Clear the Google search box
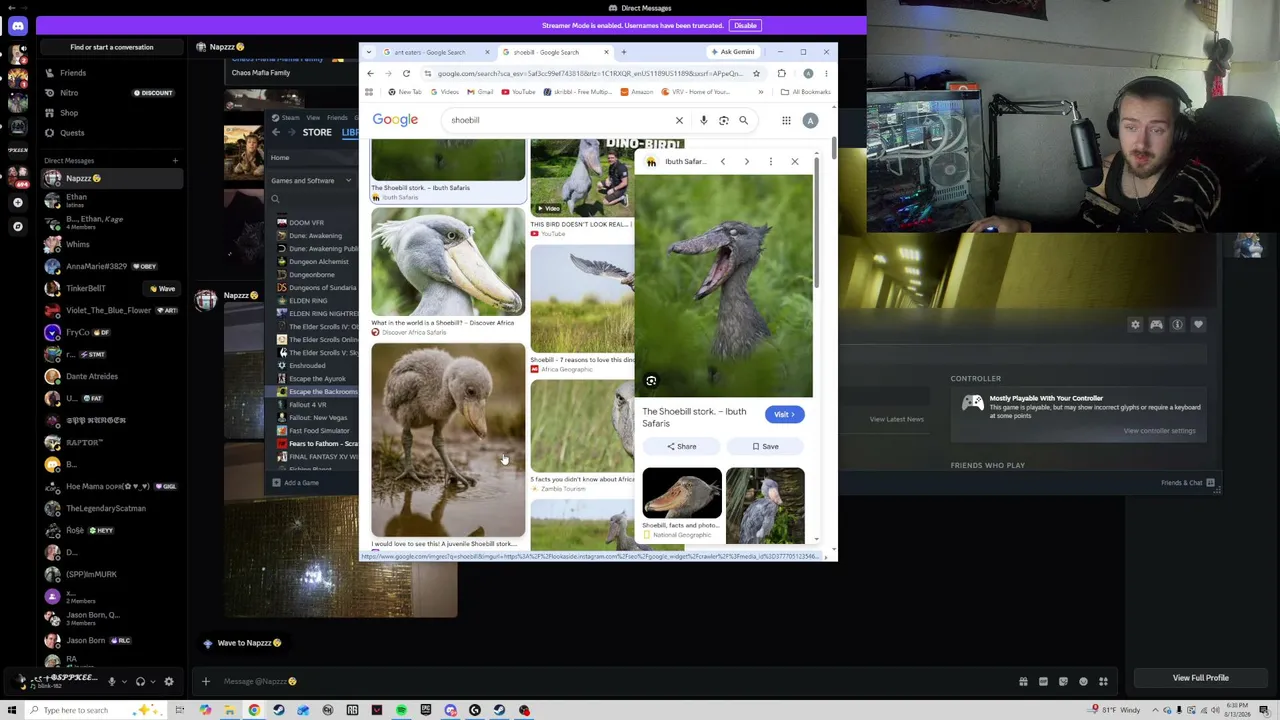This screenshot has height=720, width=1280. coord(679,120)
